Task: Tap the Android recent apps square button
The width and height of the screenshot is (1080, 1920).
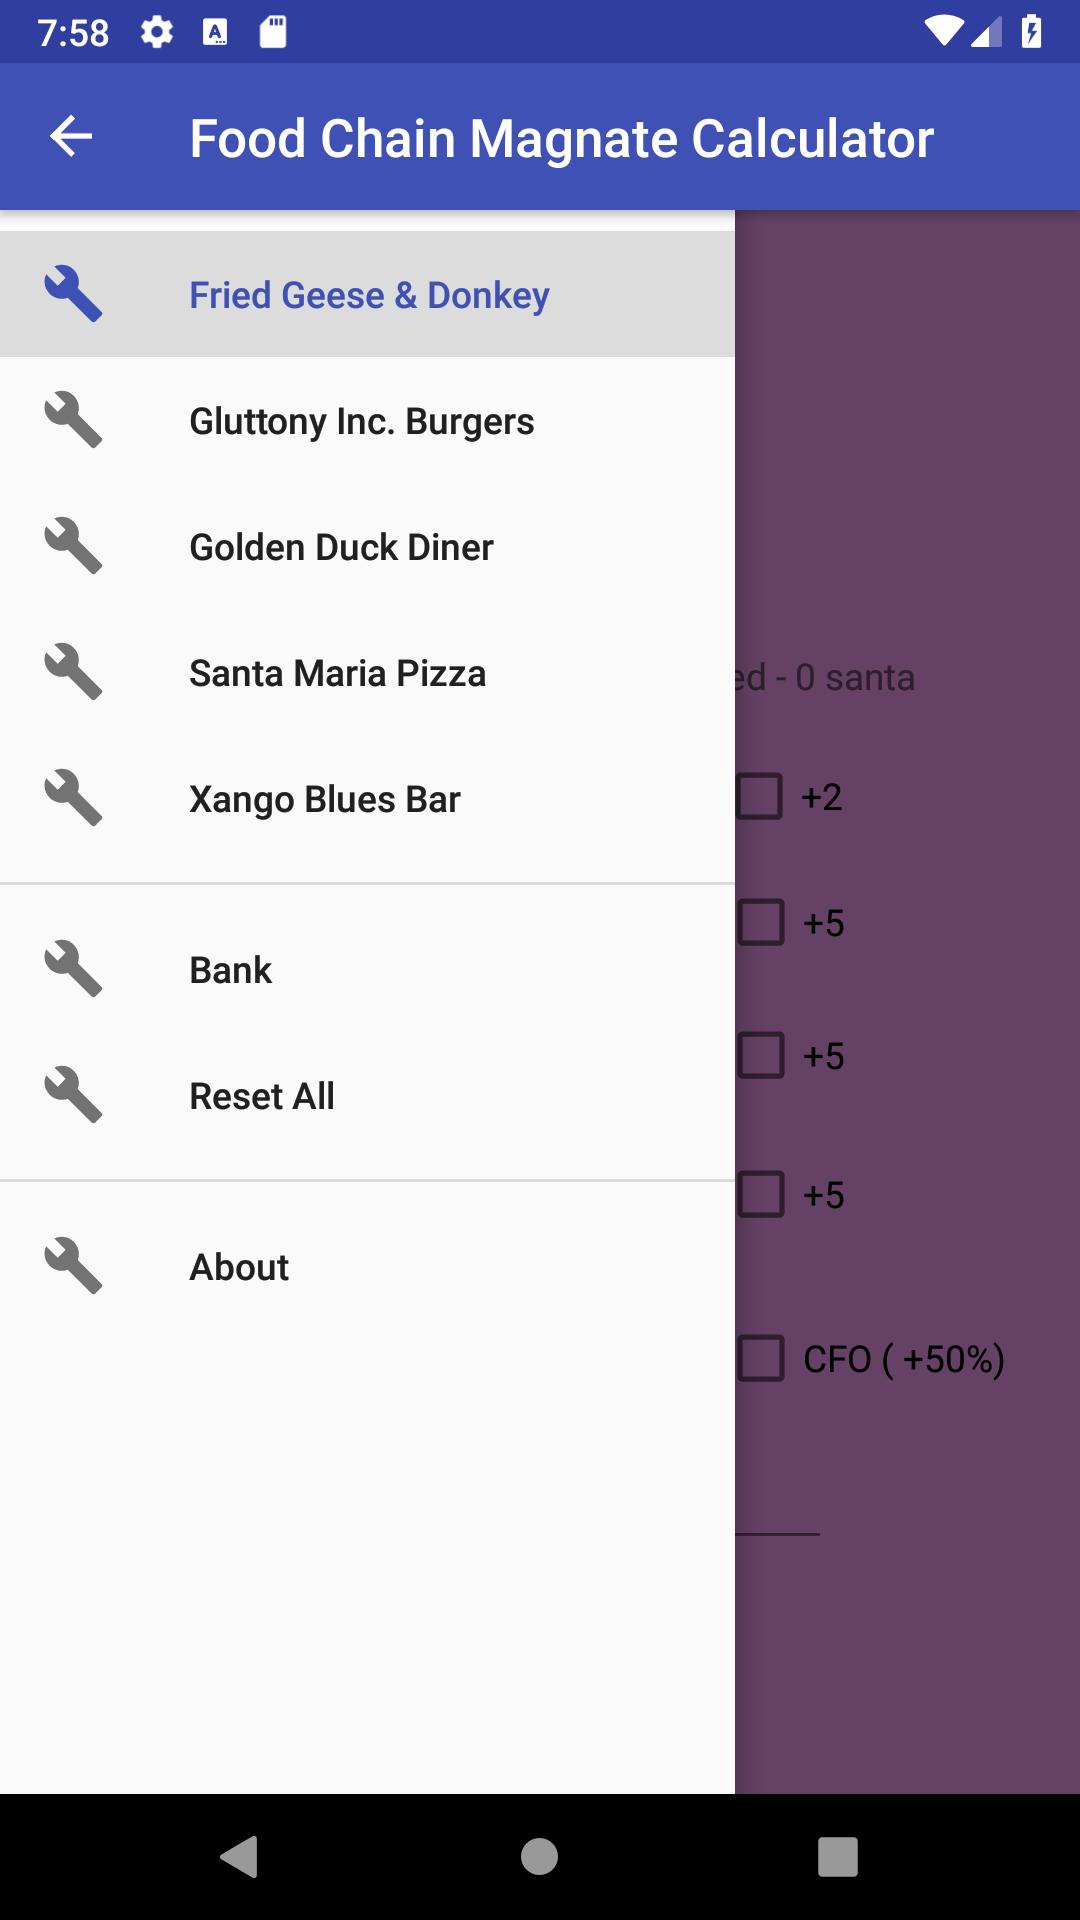Action: click(838, 1857)
